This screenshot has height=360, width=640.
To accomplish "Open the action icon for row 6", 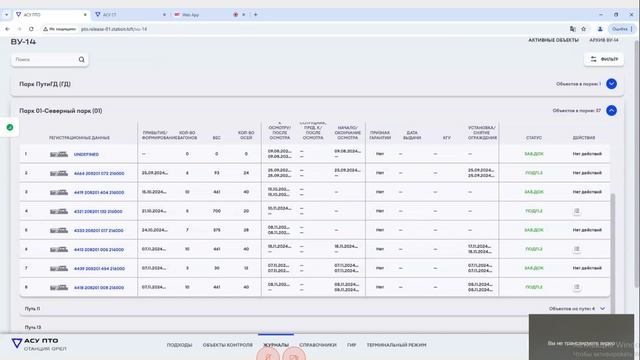I will click(x=576, y=249).
